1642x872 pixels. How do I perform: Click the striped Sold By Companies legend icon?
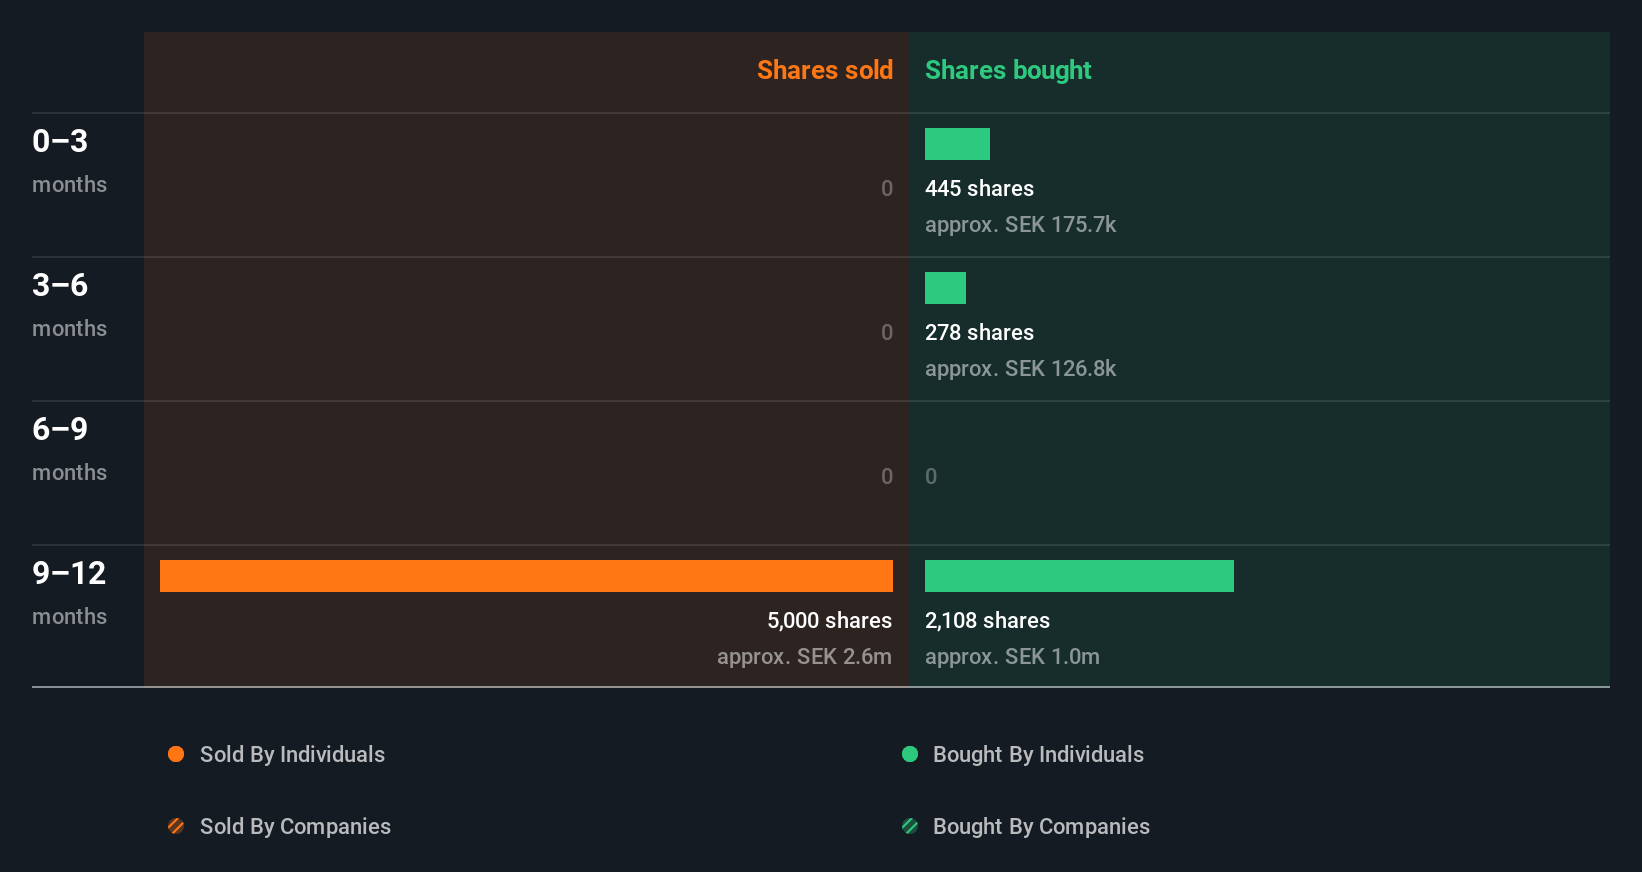tap(176, 826)
